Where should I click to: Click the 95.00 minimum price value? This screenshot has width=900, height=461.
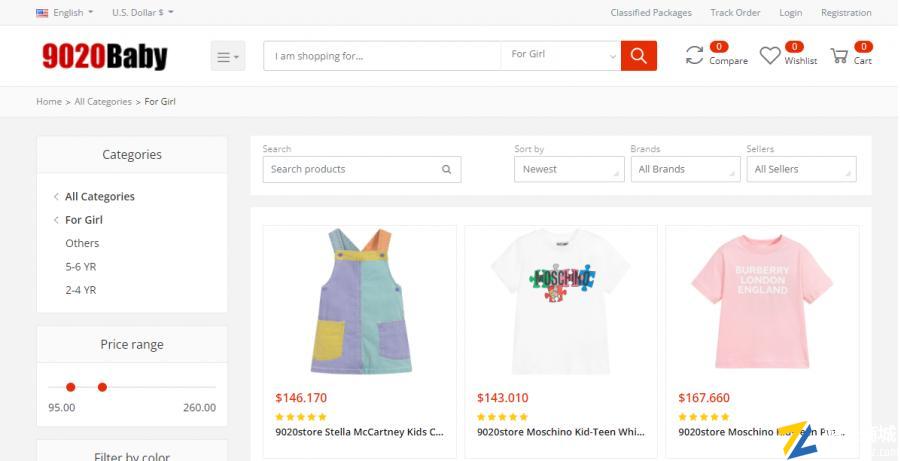coord(61,408)
